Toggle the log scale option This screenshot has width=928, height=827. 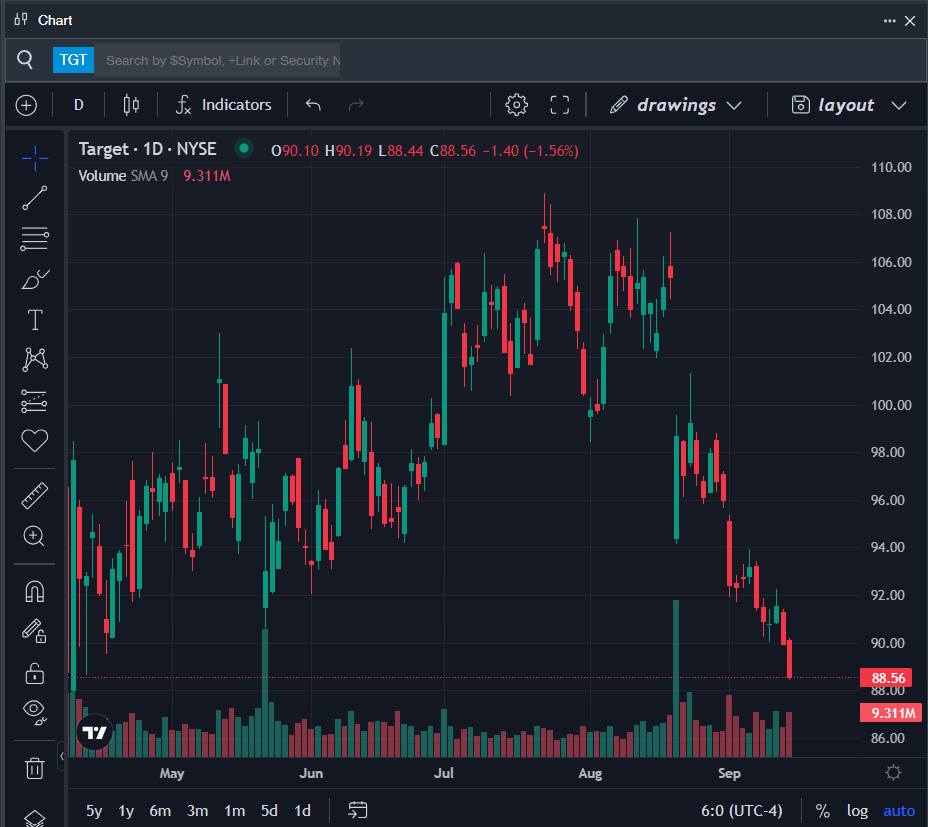coord(857,811)
